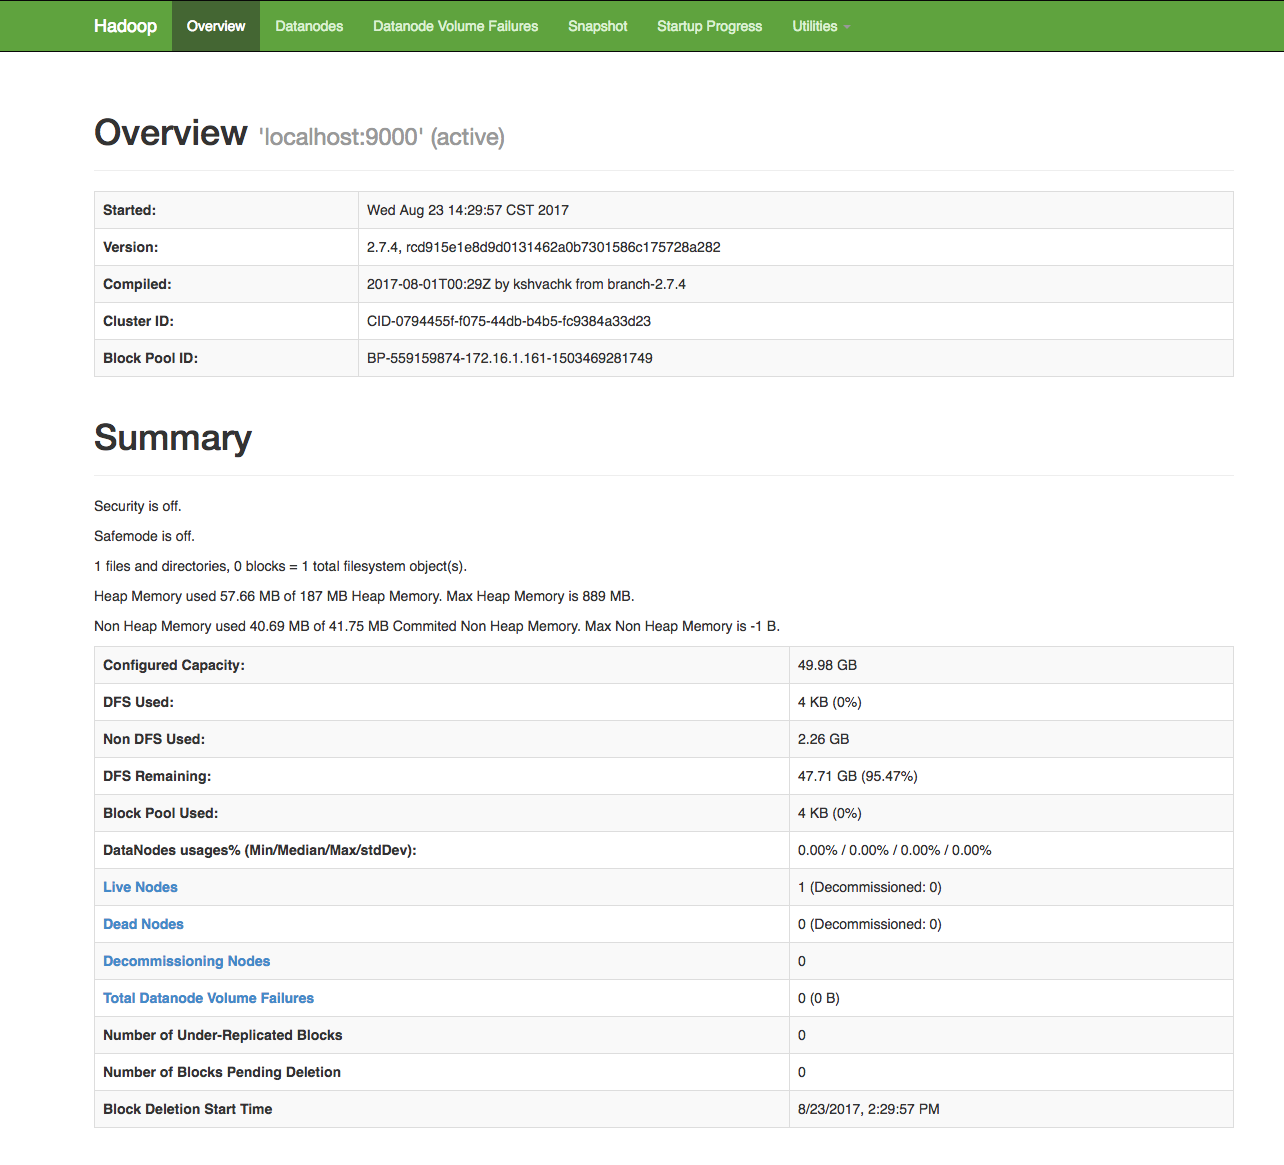Click the Non Heap Memory used line

437,626
